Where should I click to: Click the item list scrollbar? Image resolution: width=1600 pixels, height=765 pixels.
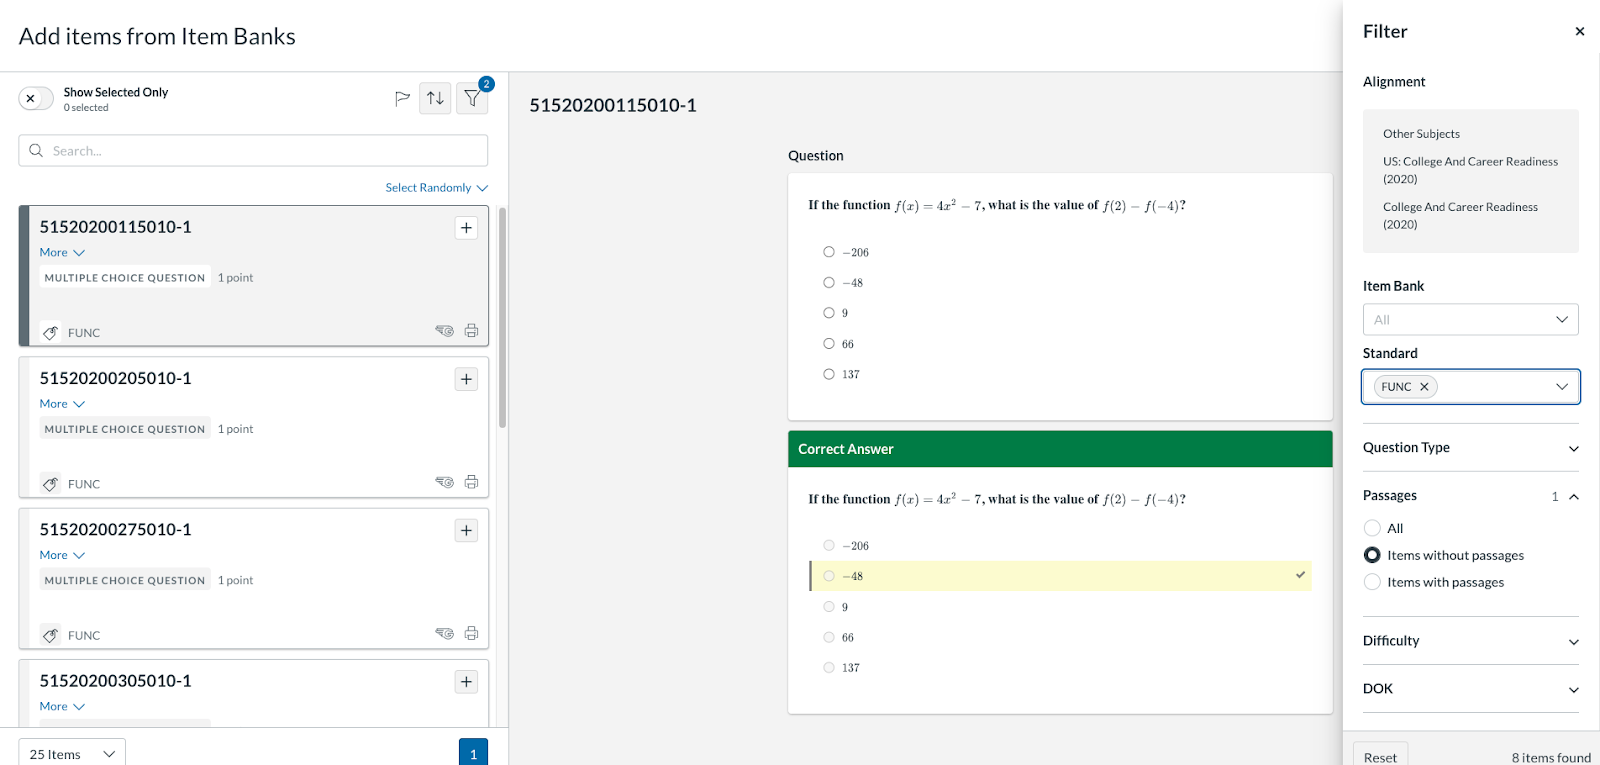[502, 318]
